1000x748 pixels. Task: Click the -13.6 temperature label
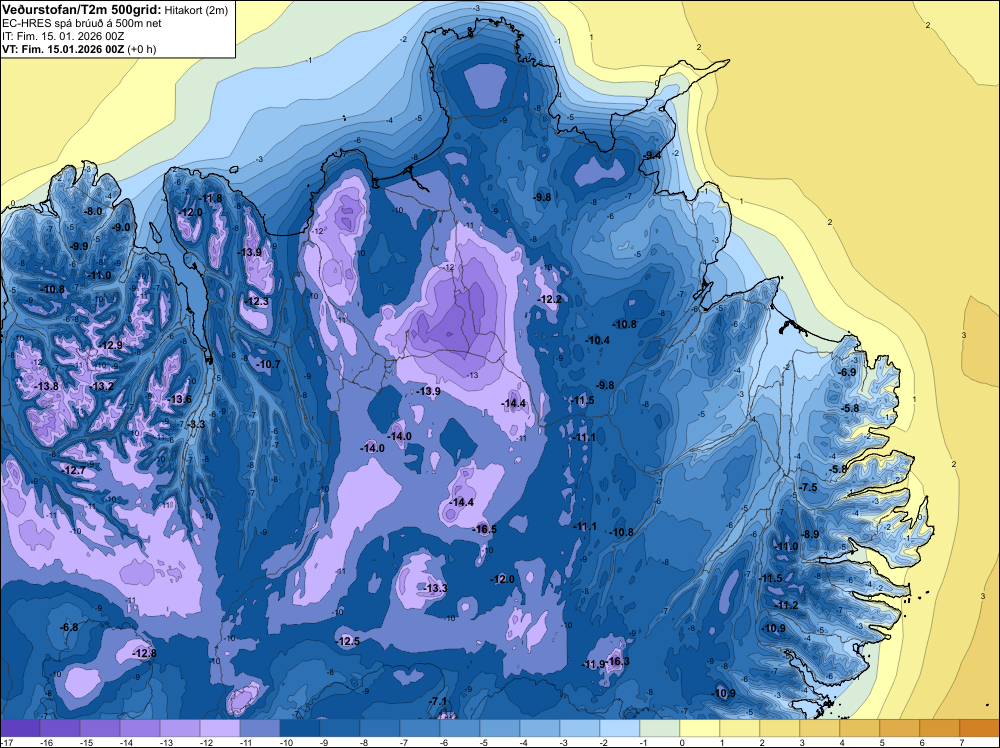point(179,400)
